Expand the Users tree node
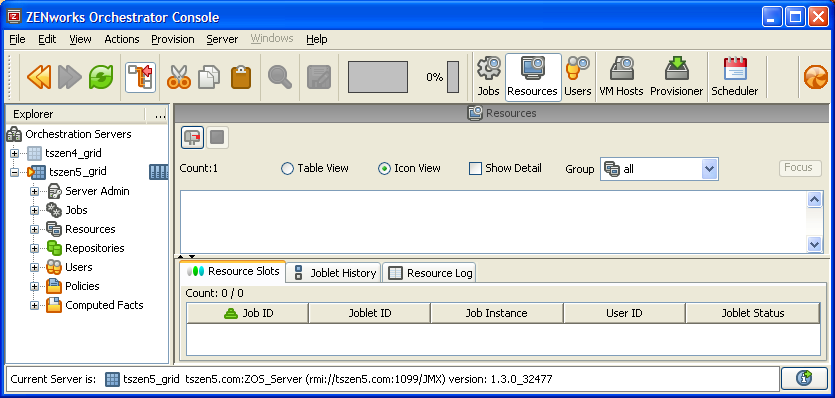 (x=35, y=267)
